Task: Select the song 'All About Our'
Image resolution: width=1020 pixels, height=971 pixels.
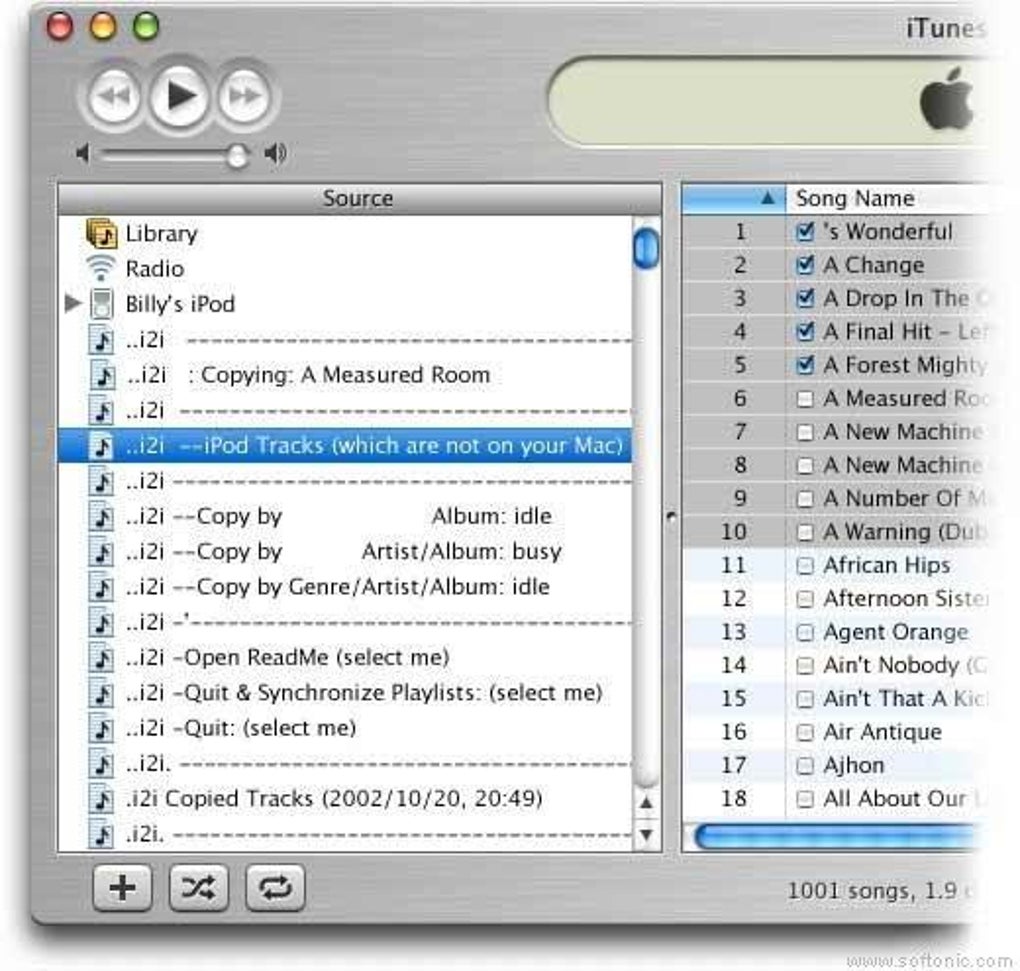Action: [904, 799]
